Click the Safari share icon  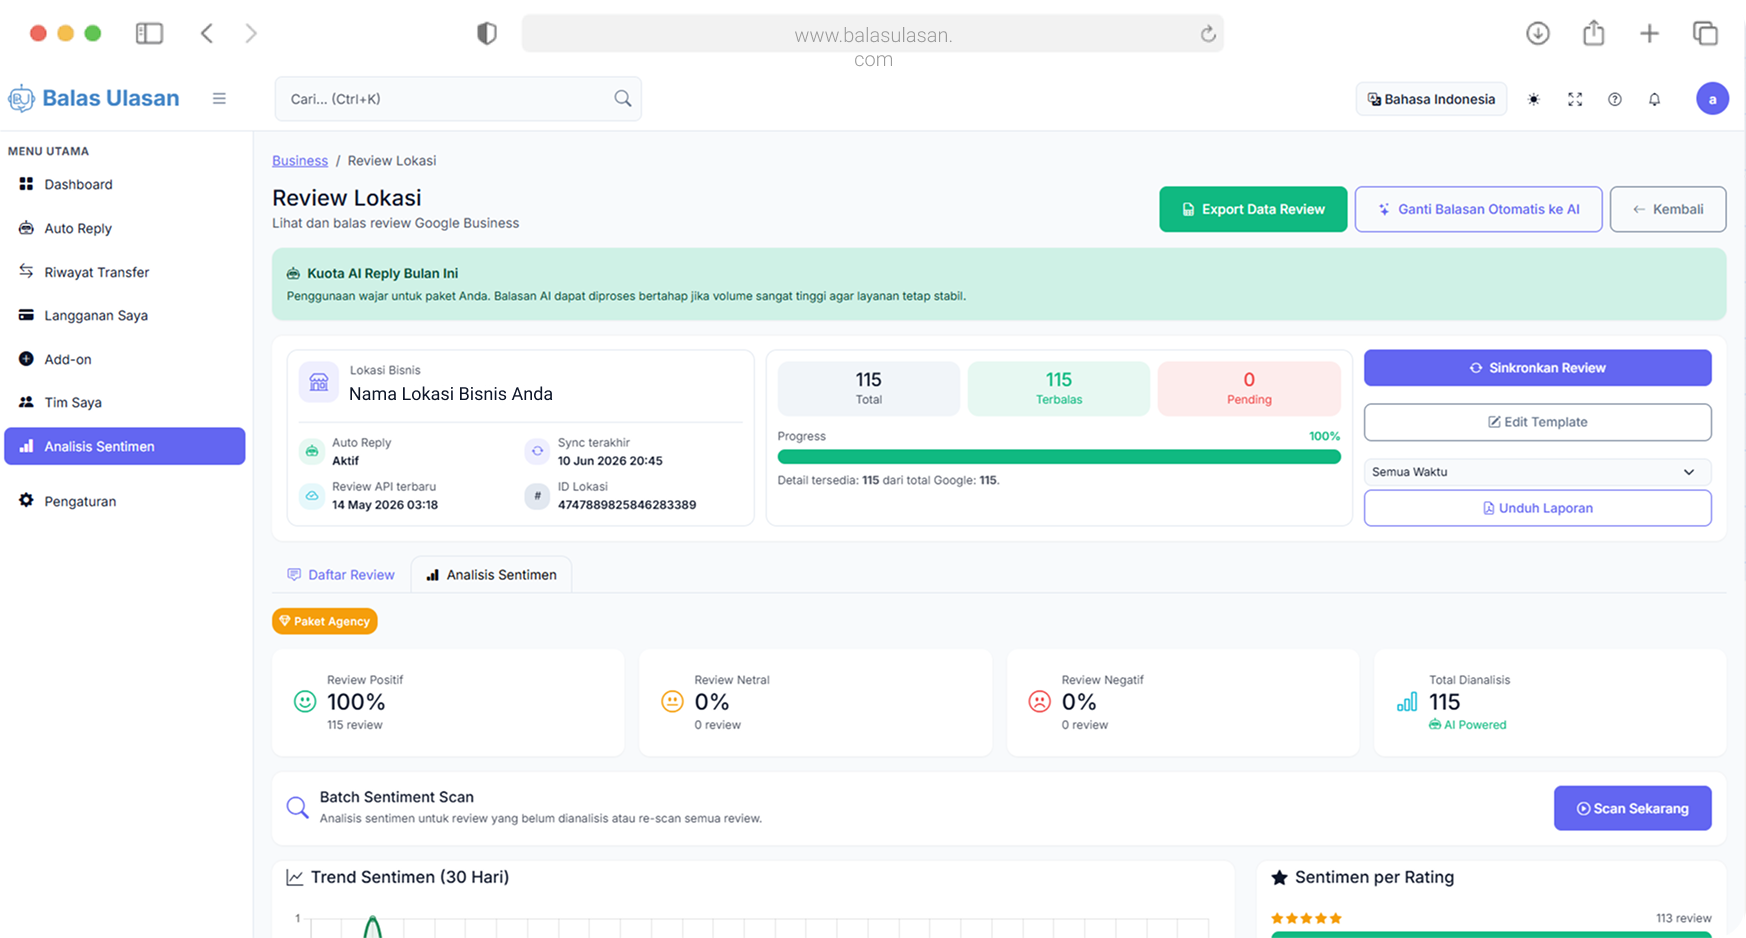(1594, 33)
